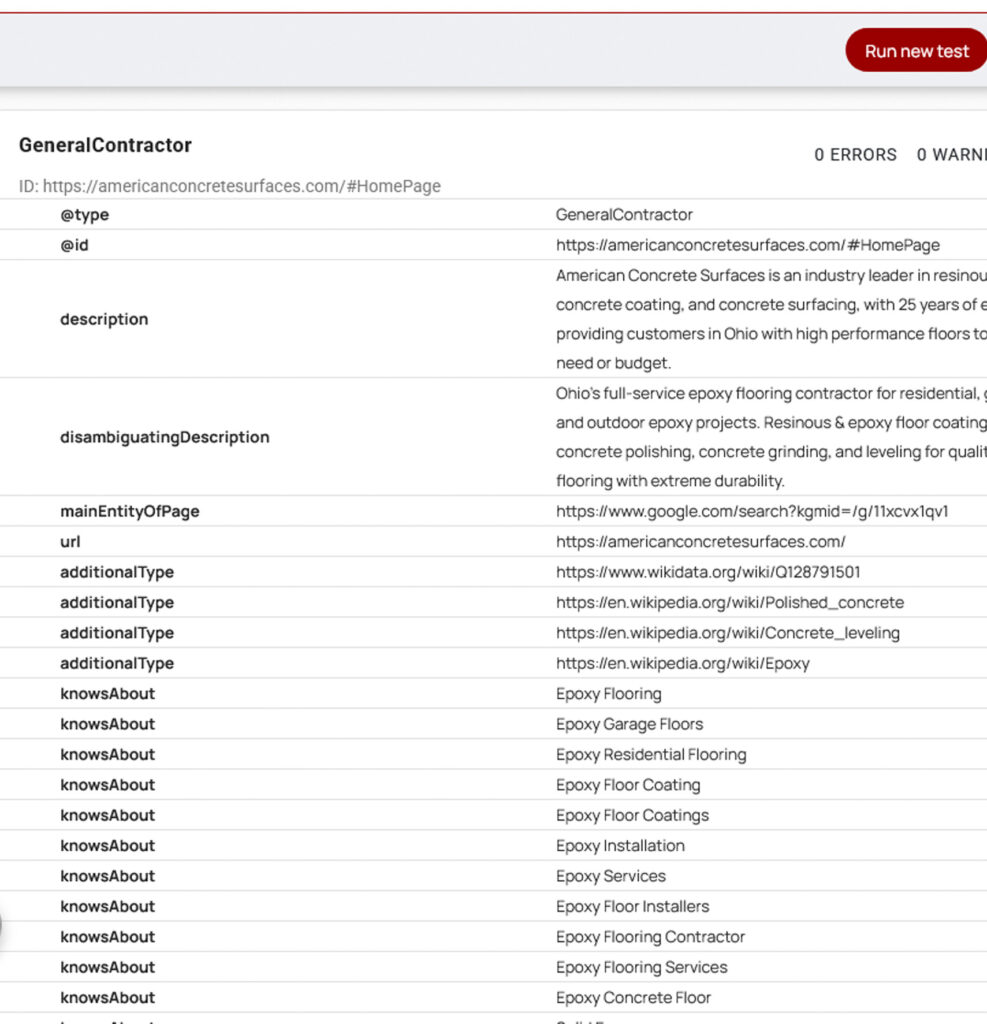Click the Epoxy Floor Coating value
Screen dimensions: 987x1024
point(628,784)
